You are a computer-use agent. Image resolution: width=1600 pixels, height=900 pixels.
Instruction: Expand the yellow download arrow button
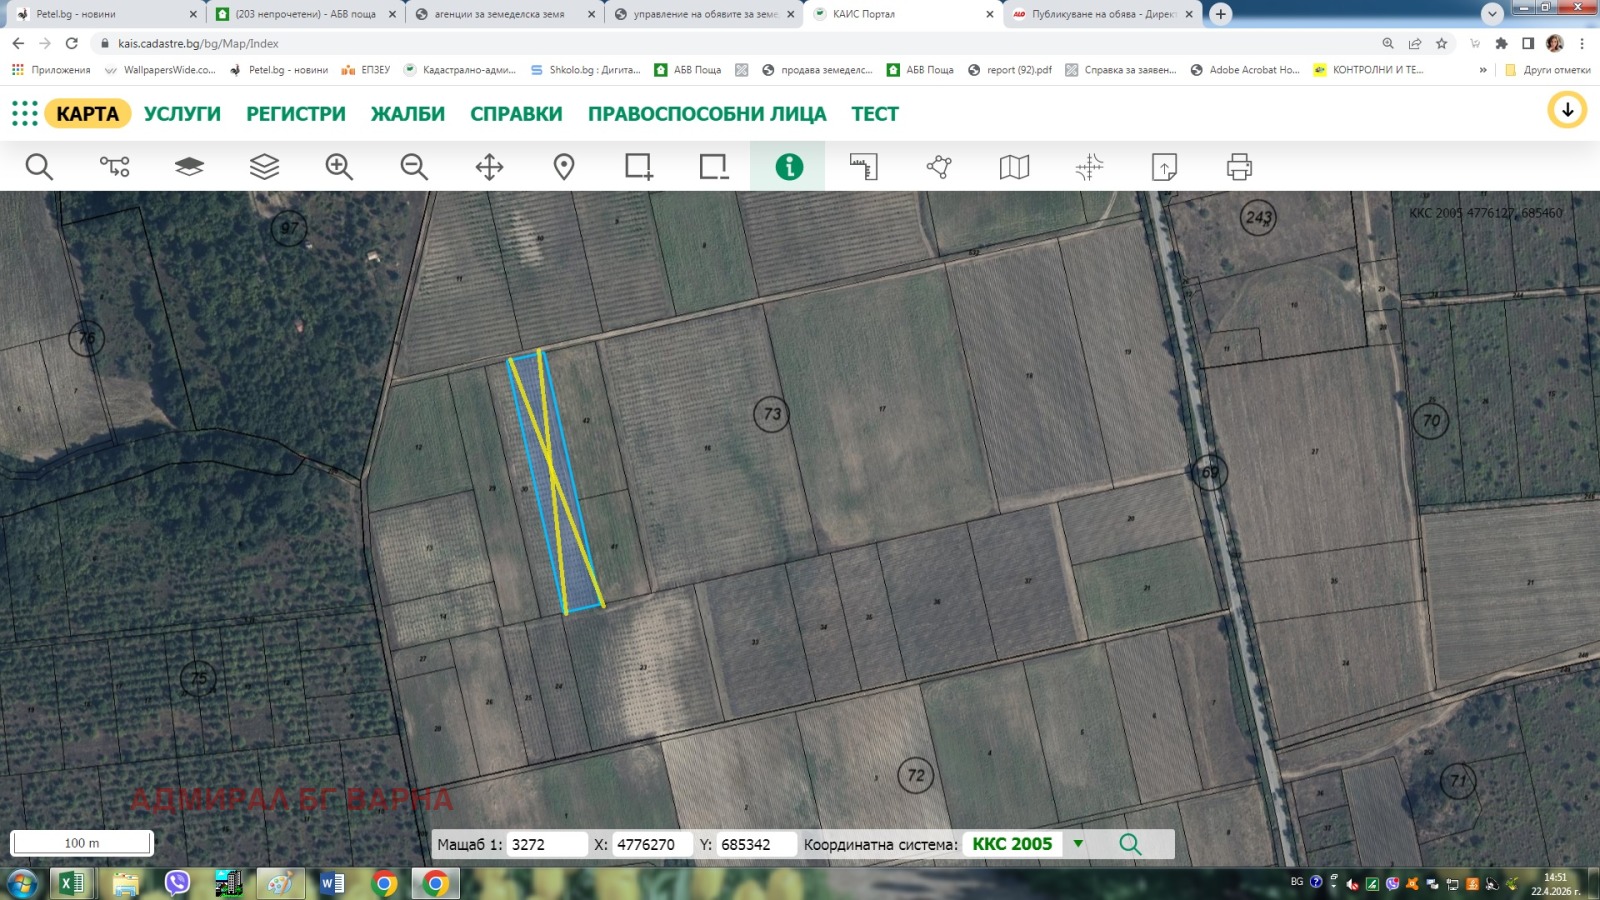[1567, 110]
